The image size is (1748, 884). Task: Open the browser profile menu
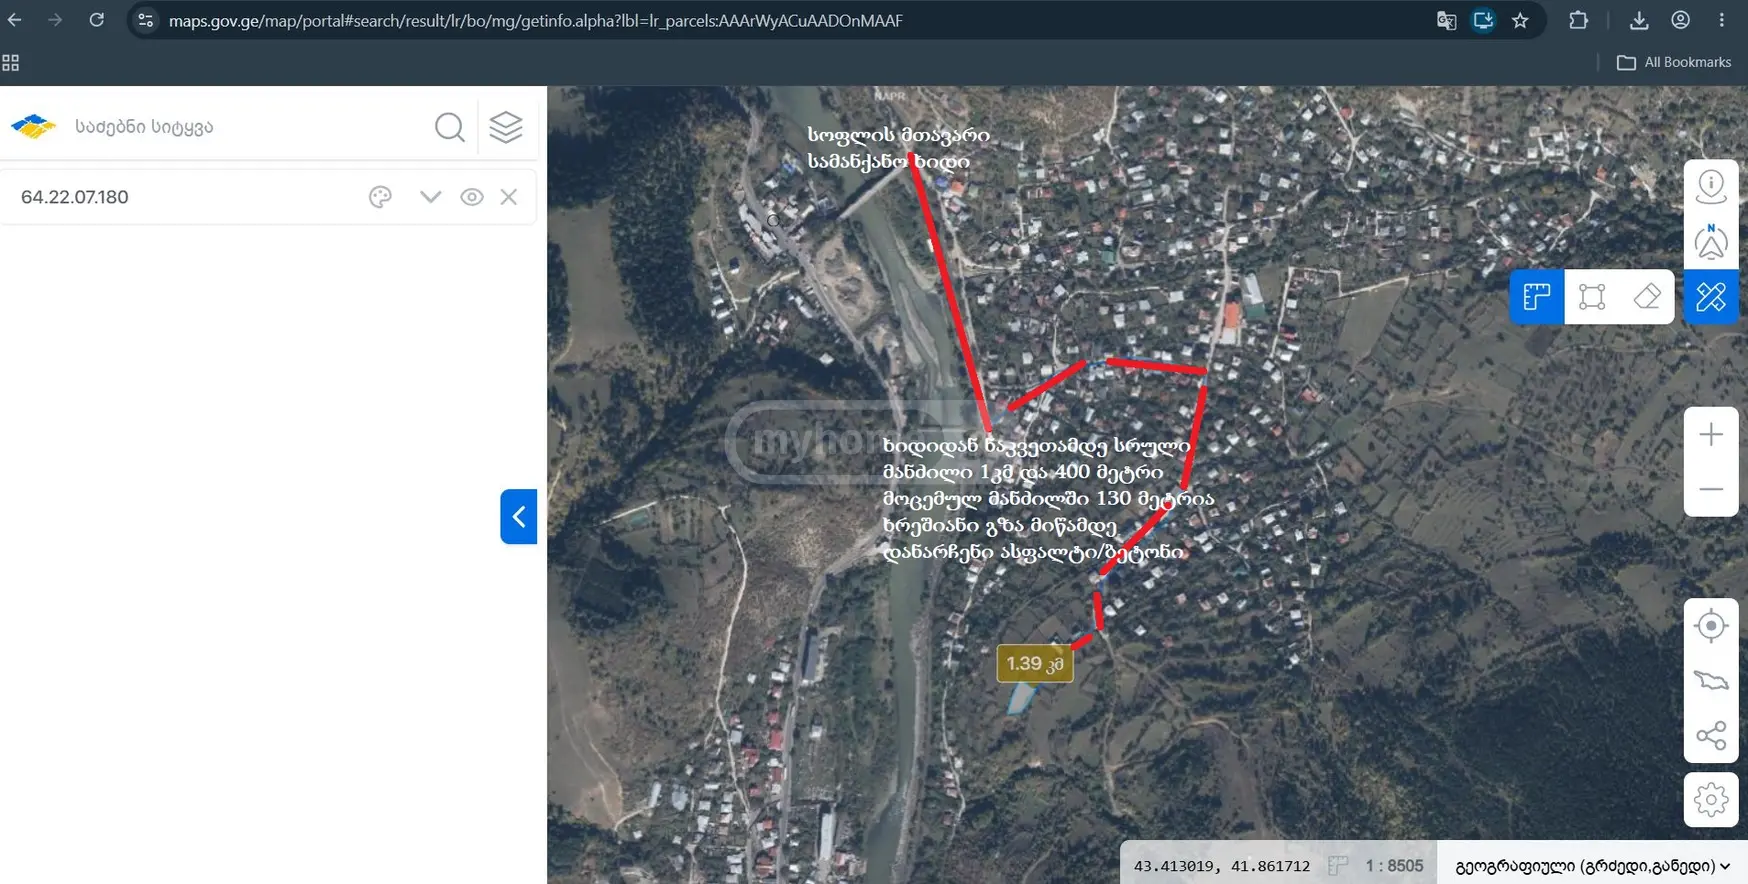point(1681,20)
